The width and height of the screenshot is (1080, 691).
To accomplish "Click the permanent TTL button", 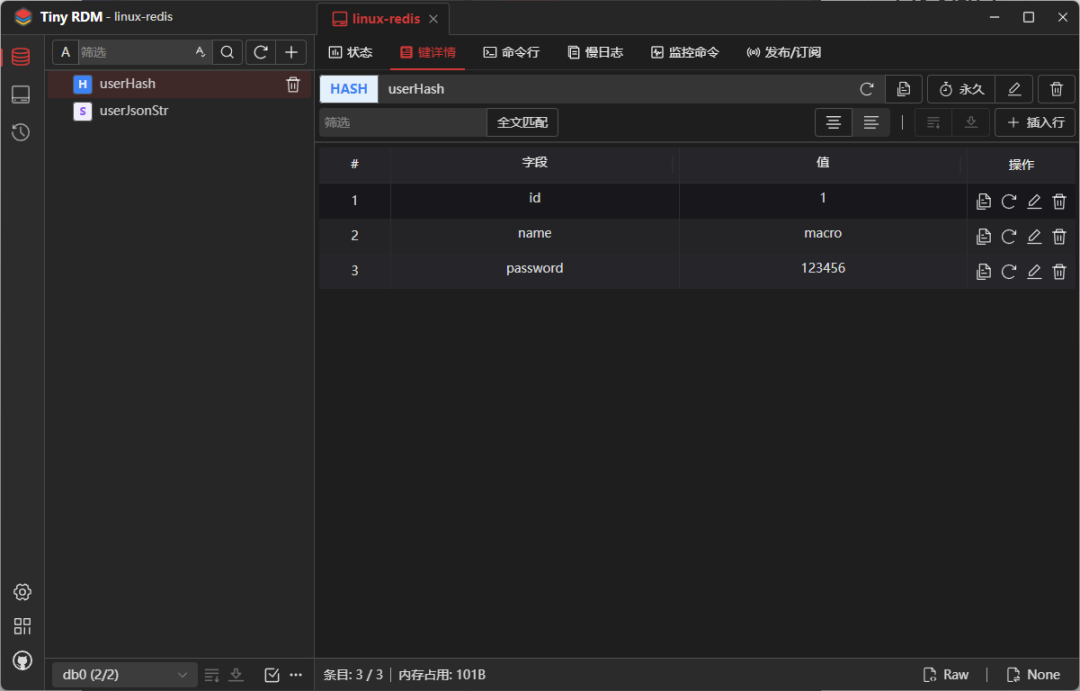I will pyautogui.click(x=960, y=89).
